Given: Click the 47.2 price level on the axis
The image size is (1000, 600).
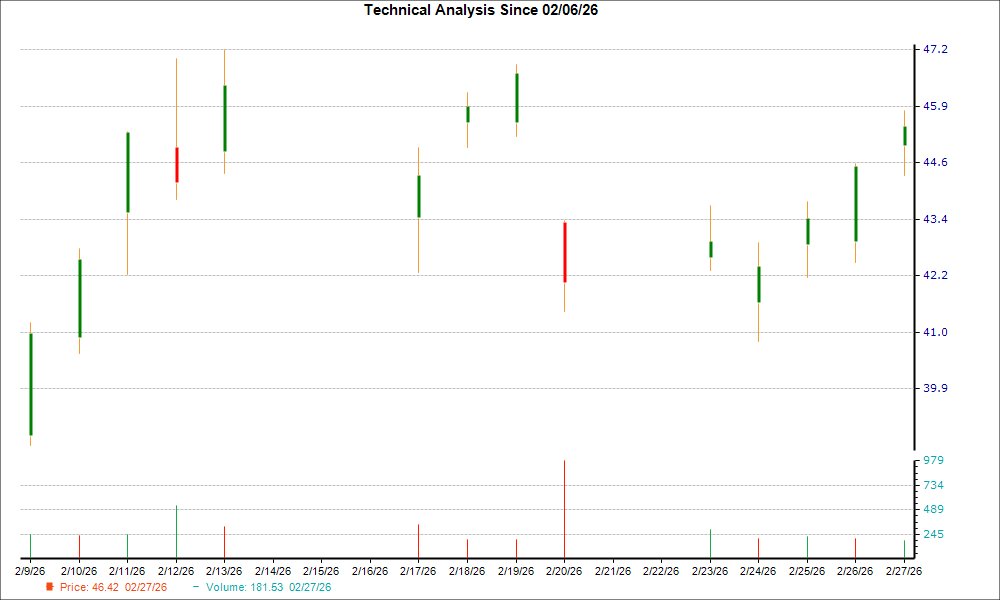Looking at the screenshot, I should click(934, 46).
